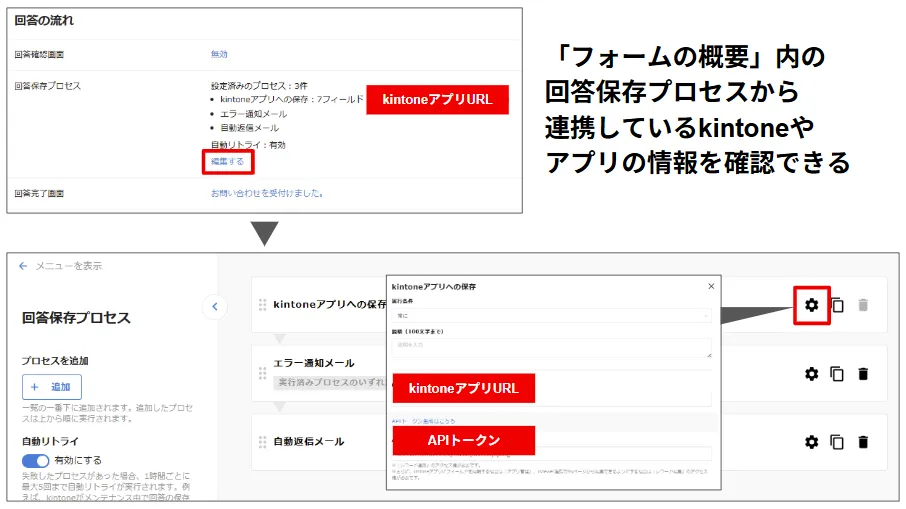Click the 追加 button to add process
This screenshot has width=906, height=509.
pos(52,387)
